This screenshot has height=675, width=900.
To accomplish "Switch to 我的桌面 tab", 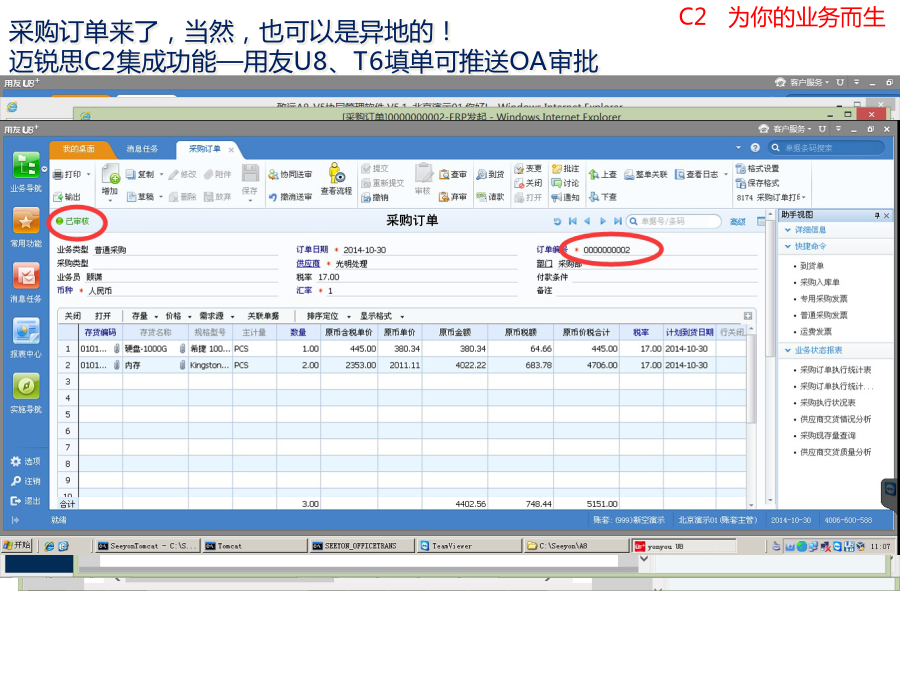I will pyautogui.click(x=79, y=149).
